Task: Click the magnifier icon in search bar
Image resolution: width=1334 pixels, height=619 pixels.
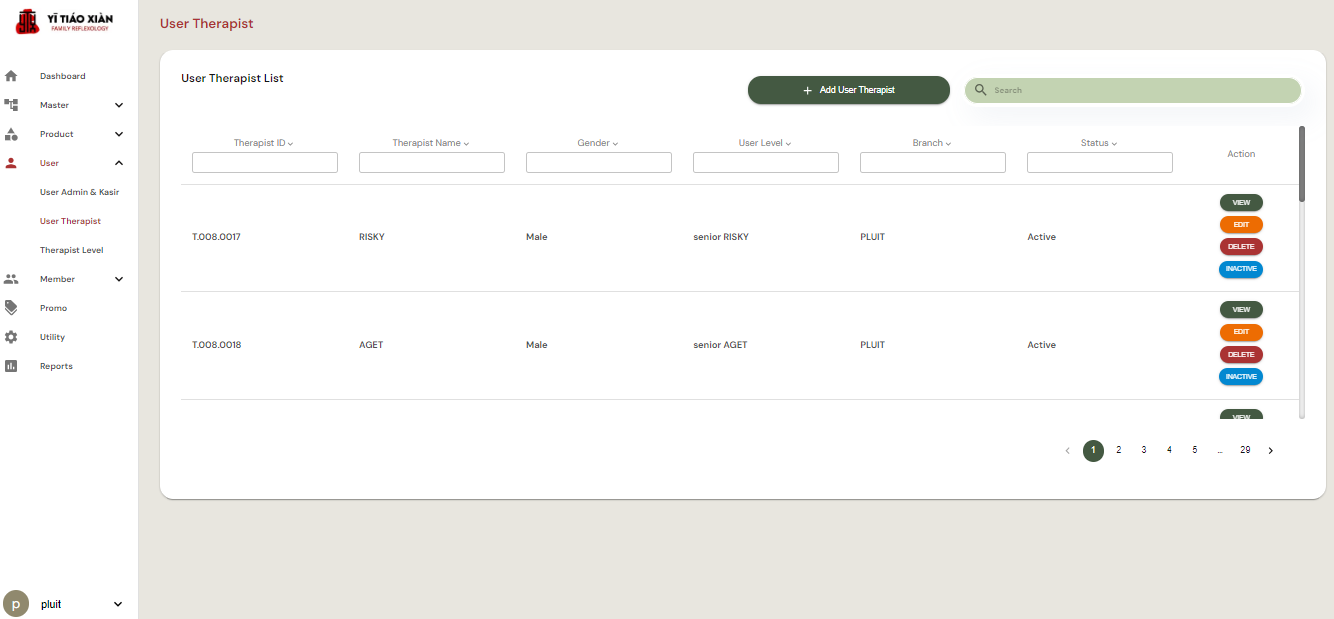Action: click(x=981, y=90)
